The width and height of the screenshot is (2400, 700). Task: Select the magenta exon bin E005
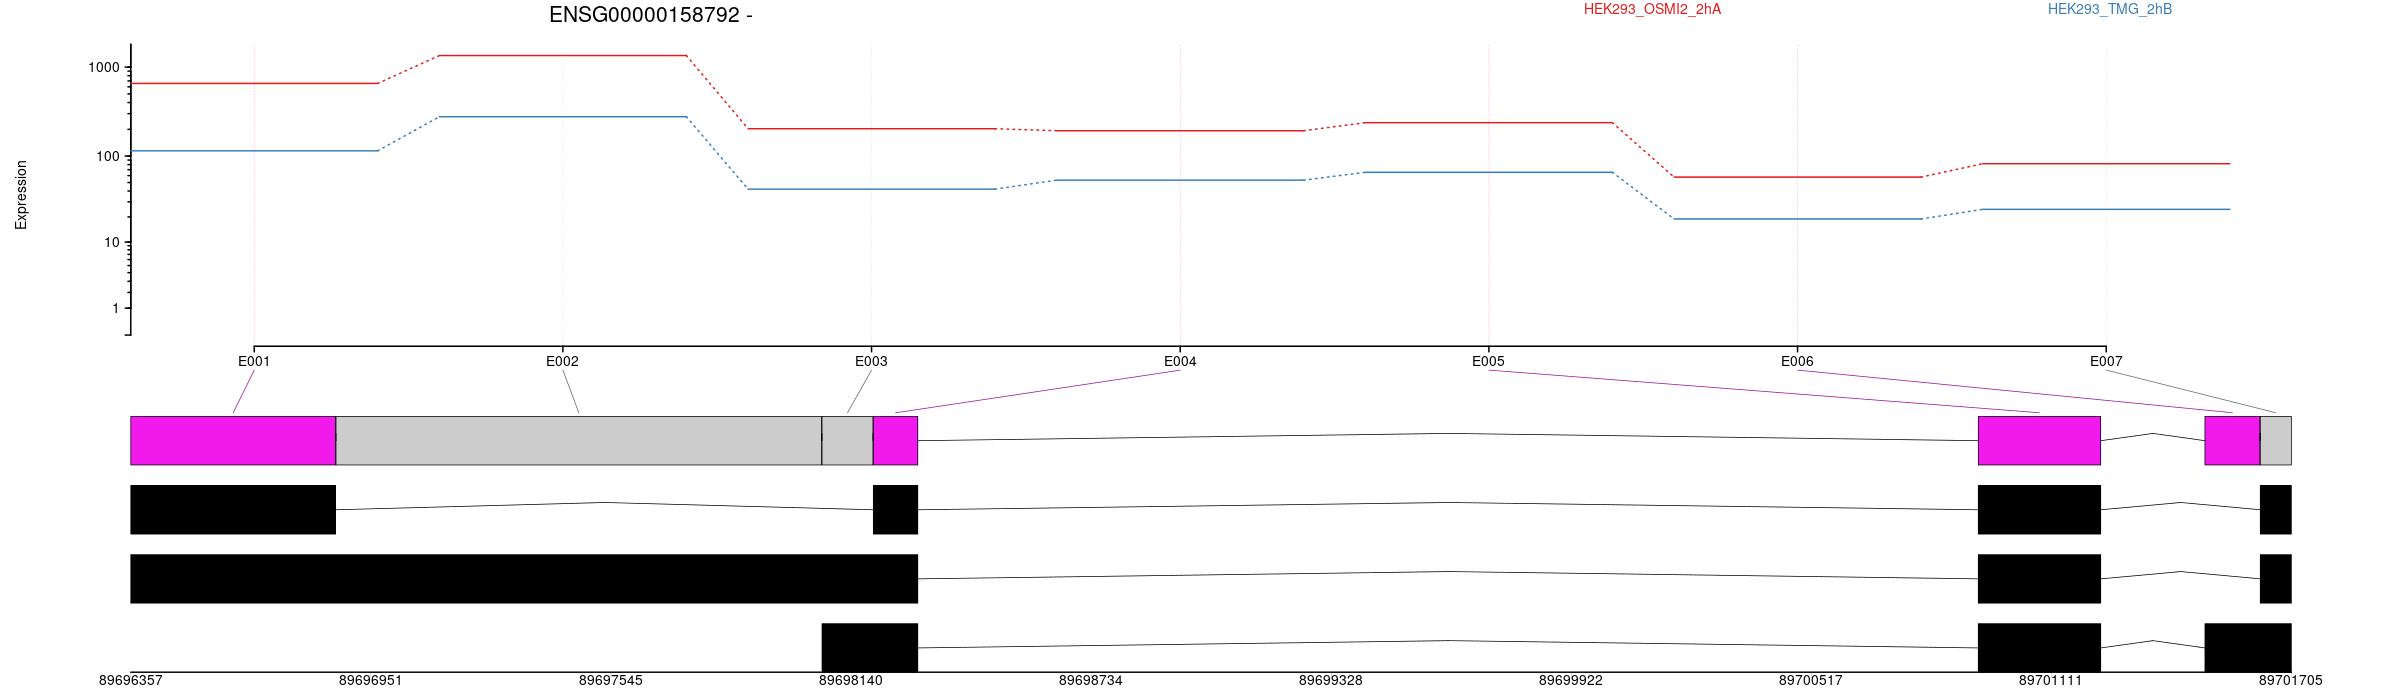pos(2039,441)
